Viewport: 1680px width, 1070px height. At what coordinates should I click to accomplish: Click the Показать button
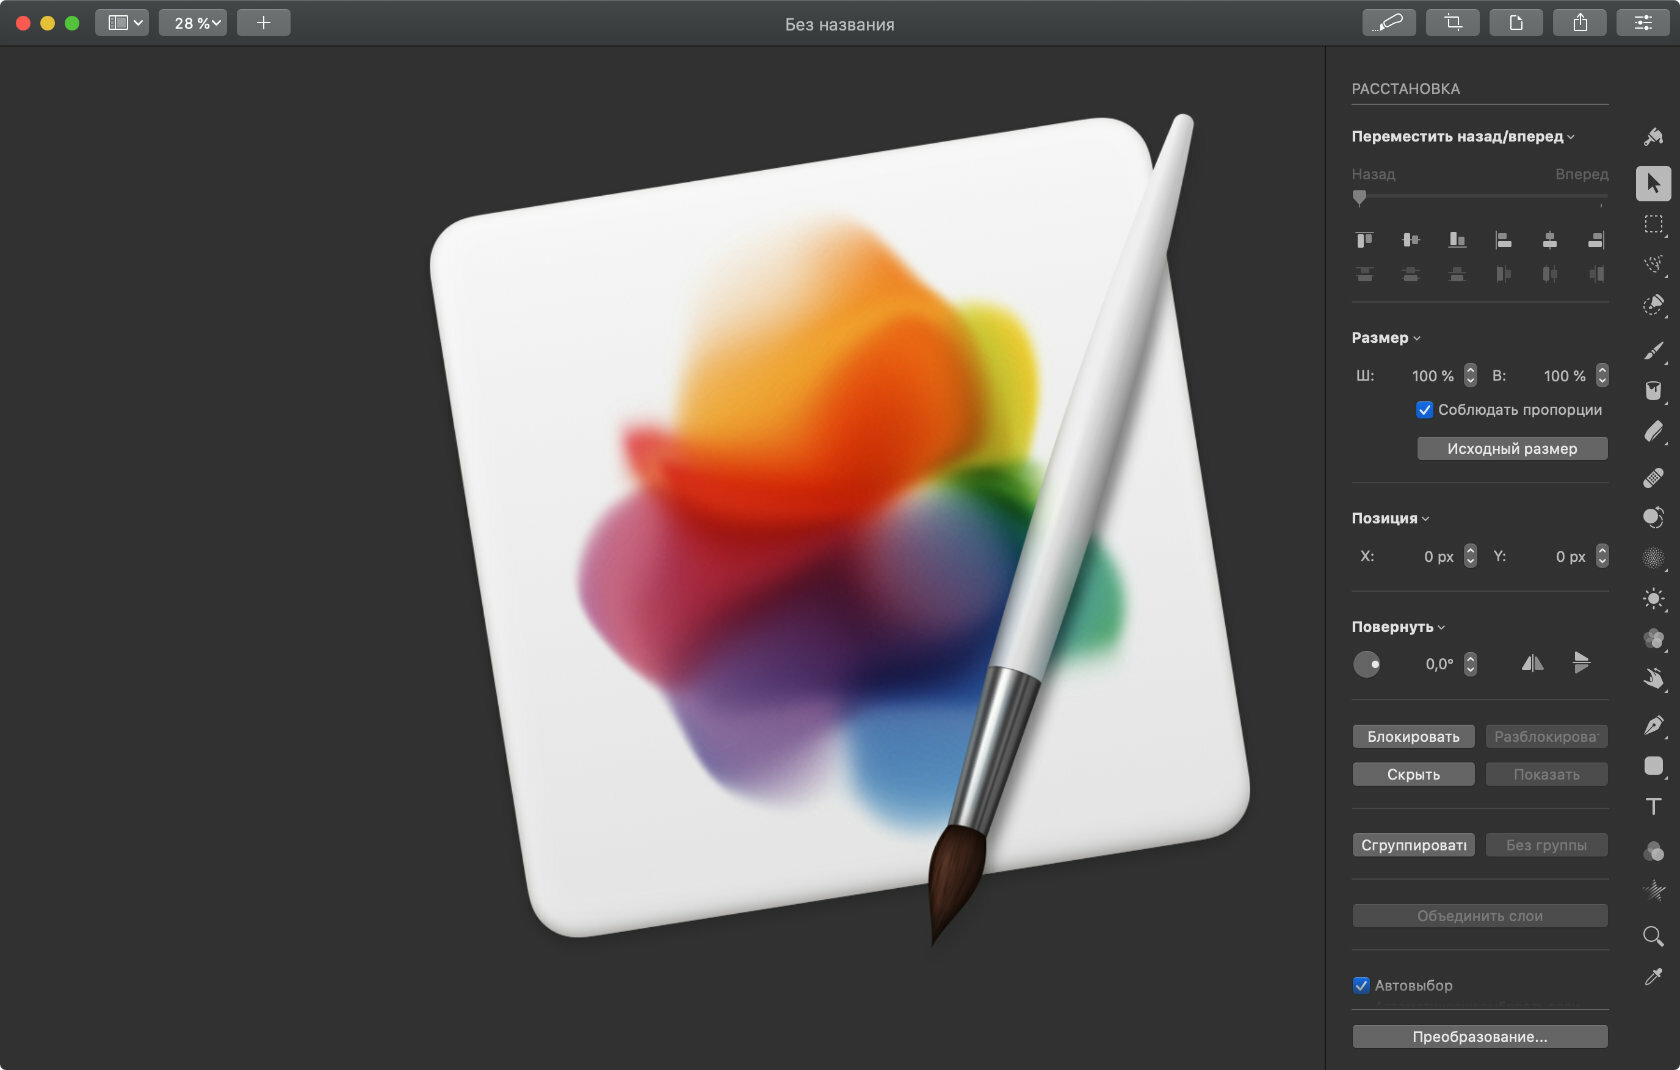pos(1546,774)
